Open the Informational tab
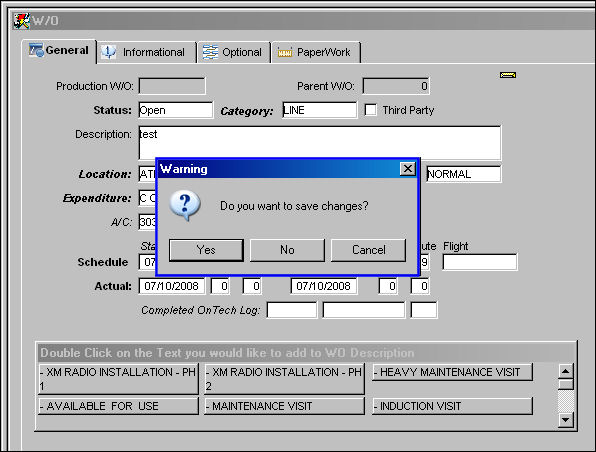The image size is (596, 452). click(147, 52)
